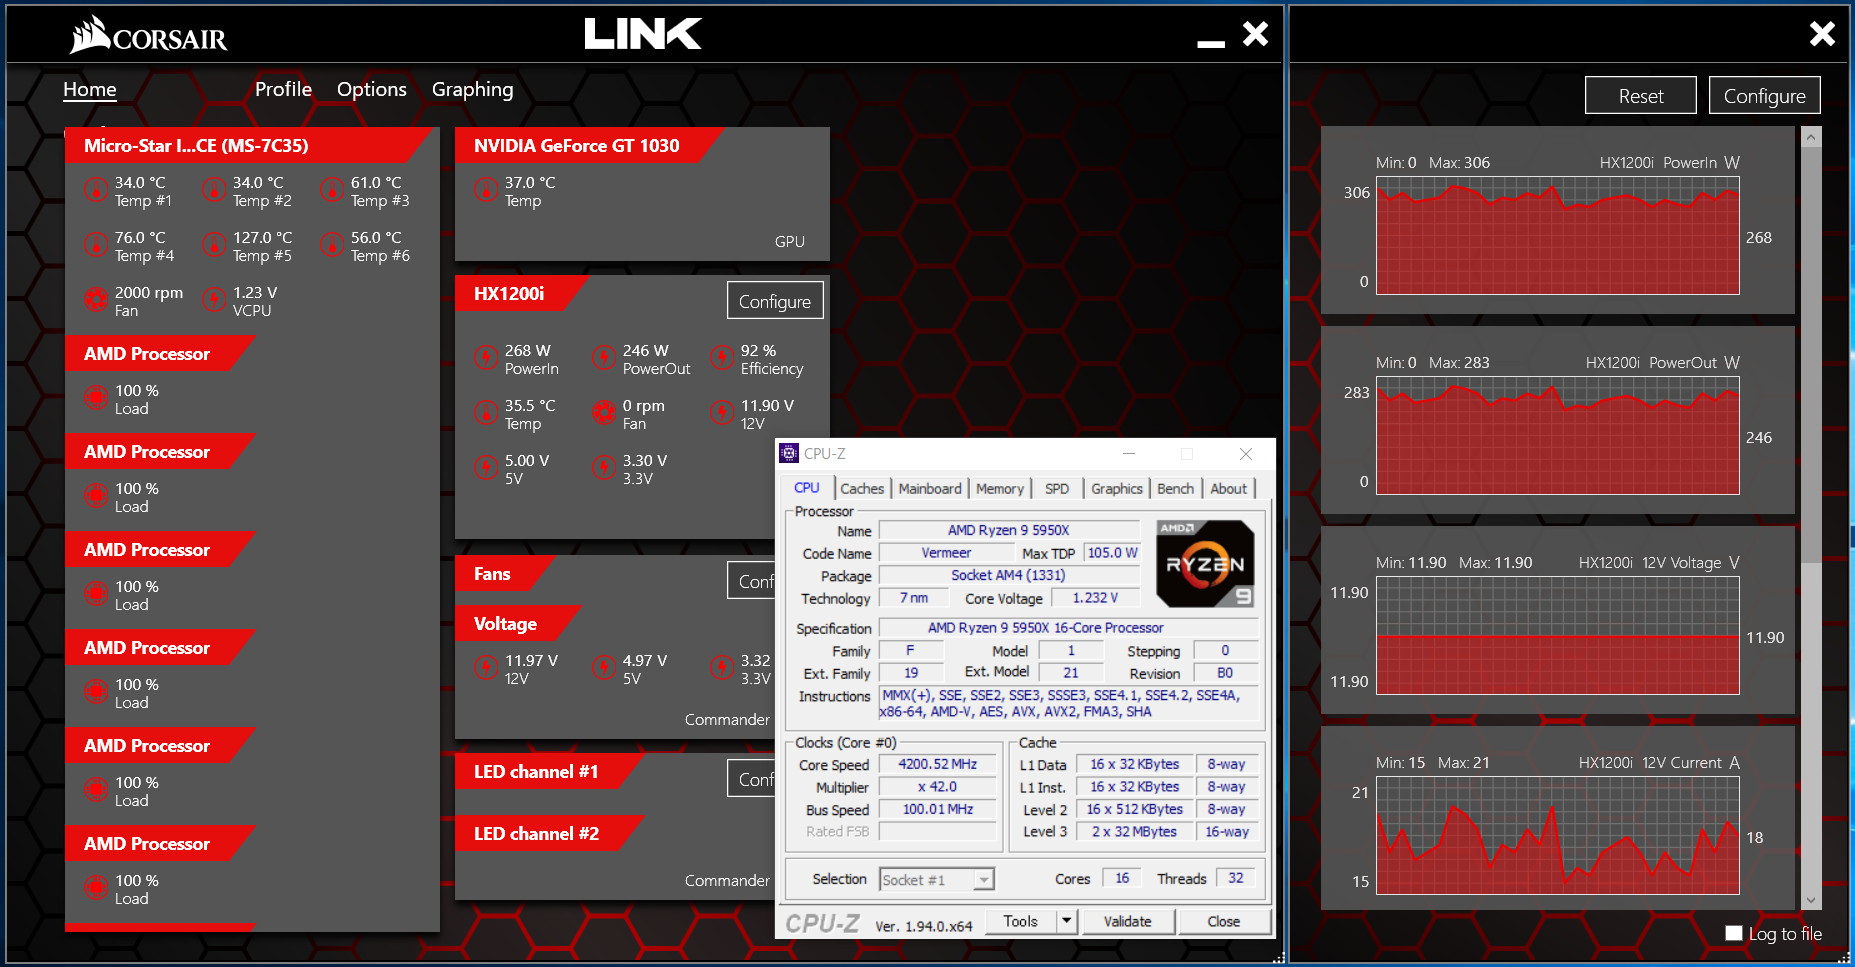Open the Home tab in Corsair Link
The image size is (1855, 967).
[90, 89]
